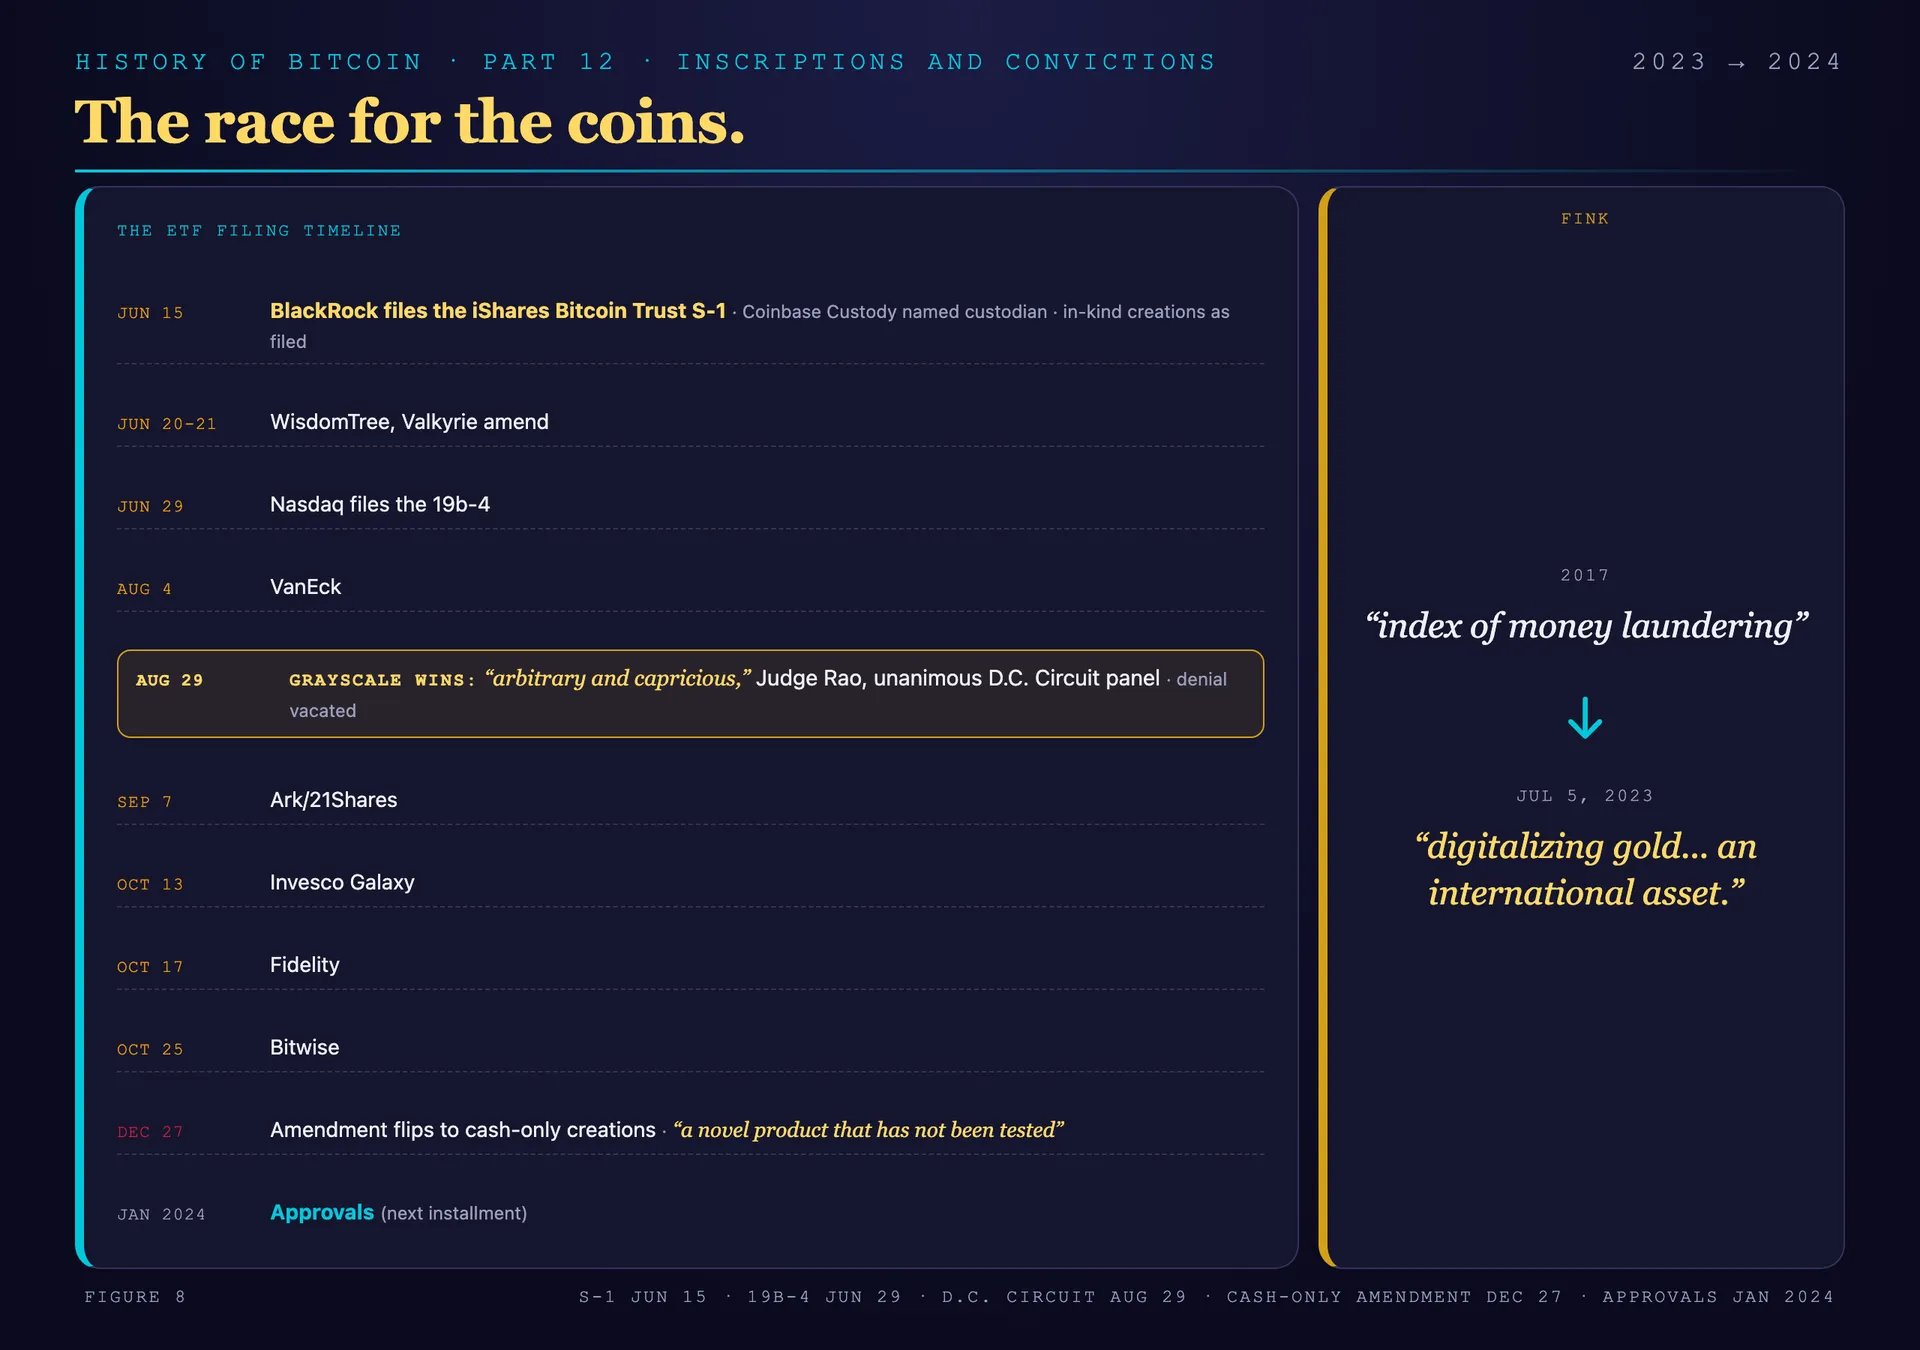The width and height of the screenshot is (1920, 1350).
Task: Click "BlackRock files the iShares Bitcoin Trust S-1"
Action: coord(498,311)
